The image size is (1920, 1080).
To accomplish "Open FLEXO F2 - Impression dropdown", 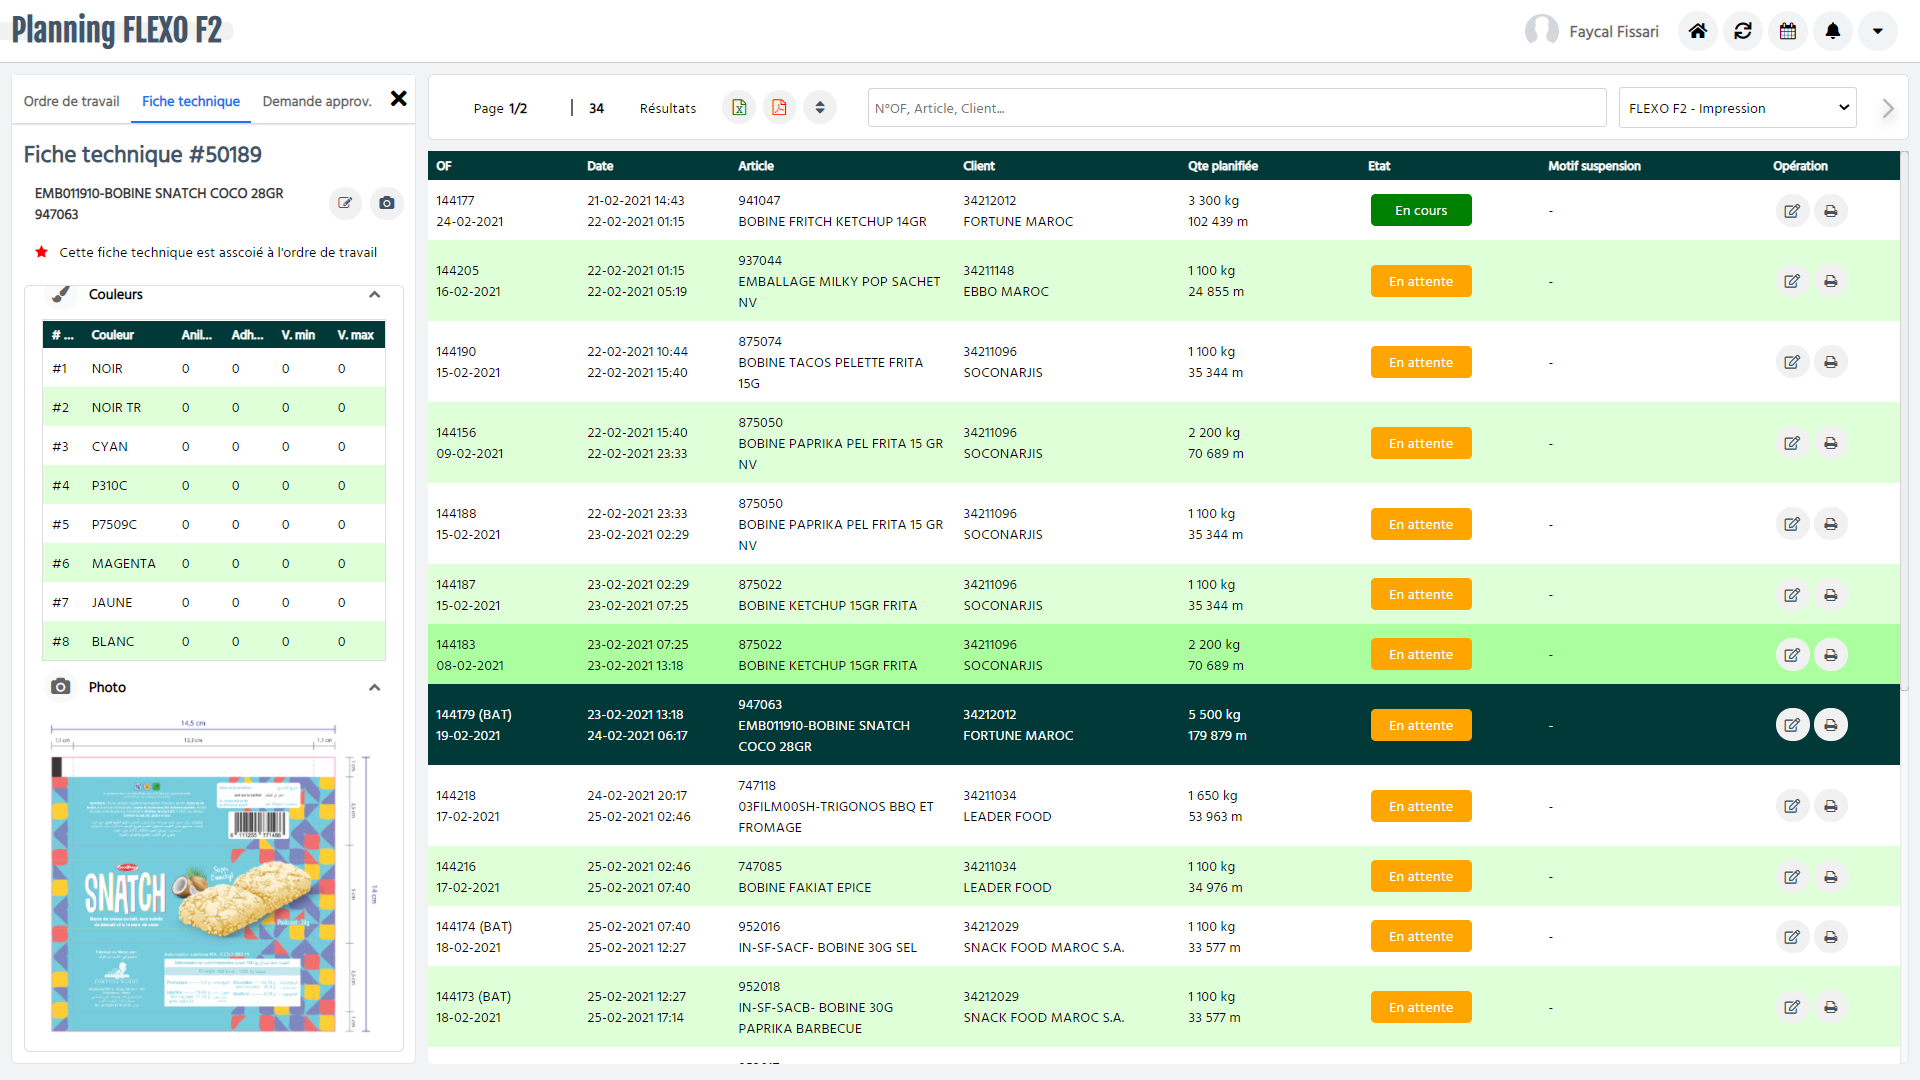I will click(x=1737, y=108).
